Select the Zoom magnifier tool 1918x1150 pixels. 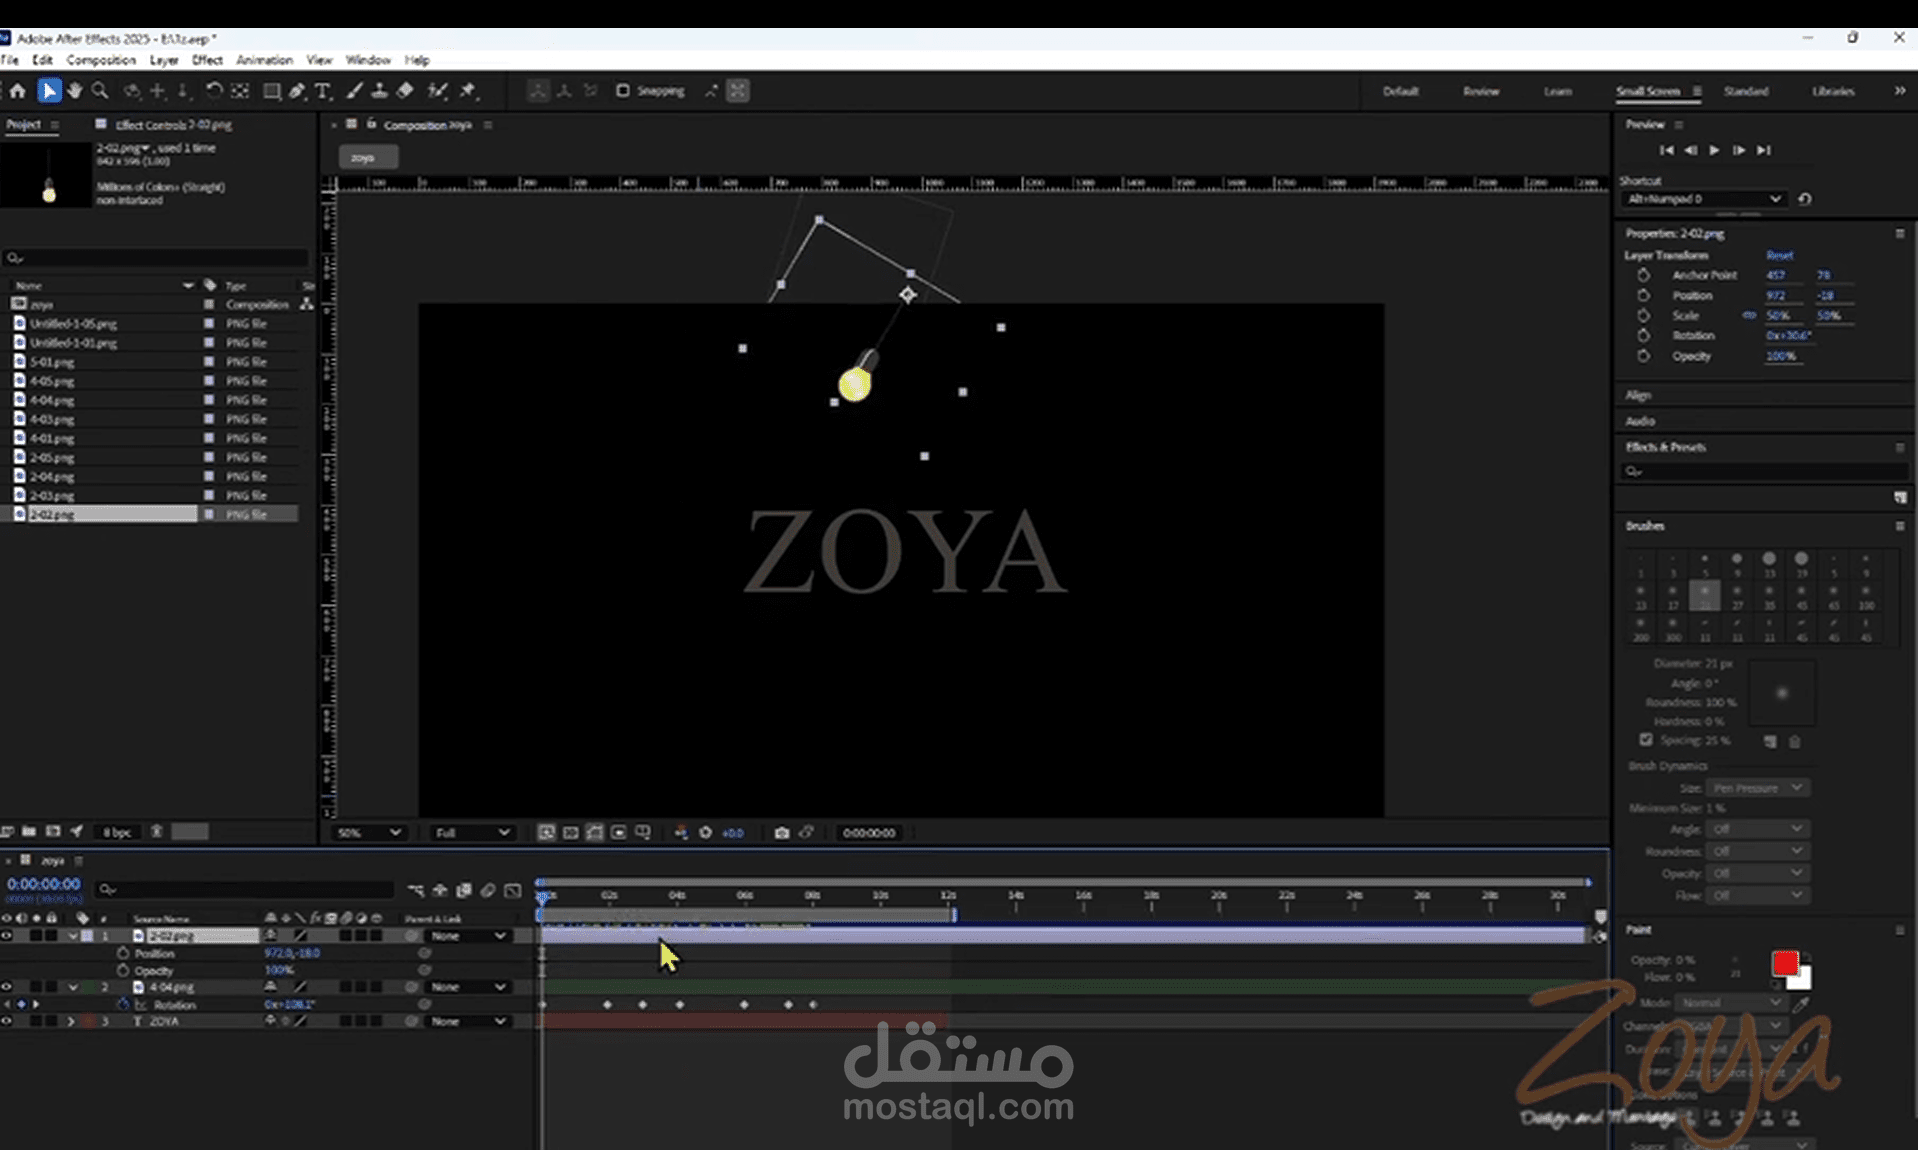100,91
